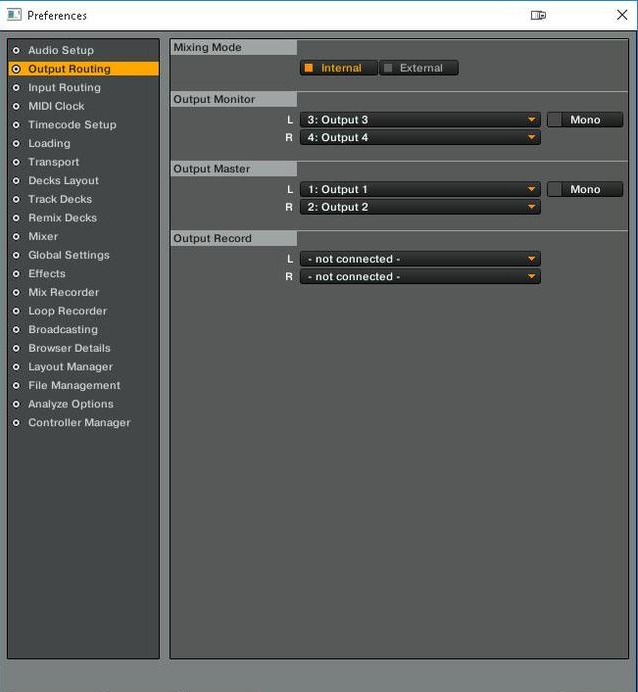Click the bullet icon beside Audio Setup
Image resolution: width=638 pixels, height=692 pixels.
[16, 50]
